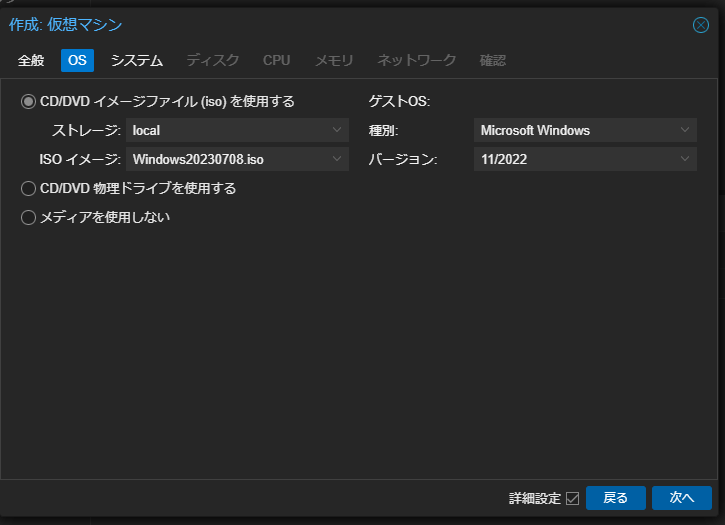This screenshot has height=525, width=725.
Task: Select the 確認 tab
Action: point(492,61)
